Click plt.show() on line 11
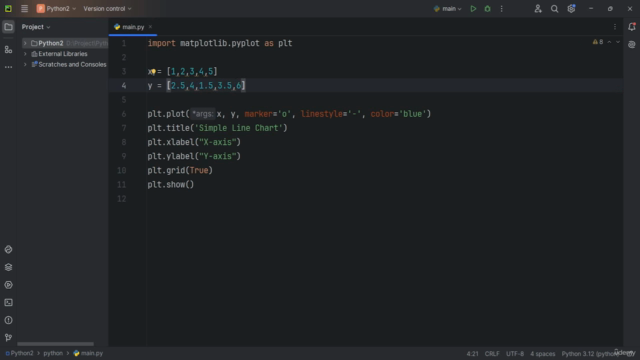Screen dimensions: 640x360 tap(171, 184)
